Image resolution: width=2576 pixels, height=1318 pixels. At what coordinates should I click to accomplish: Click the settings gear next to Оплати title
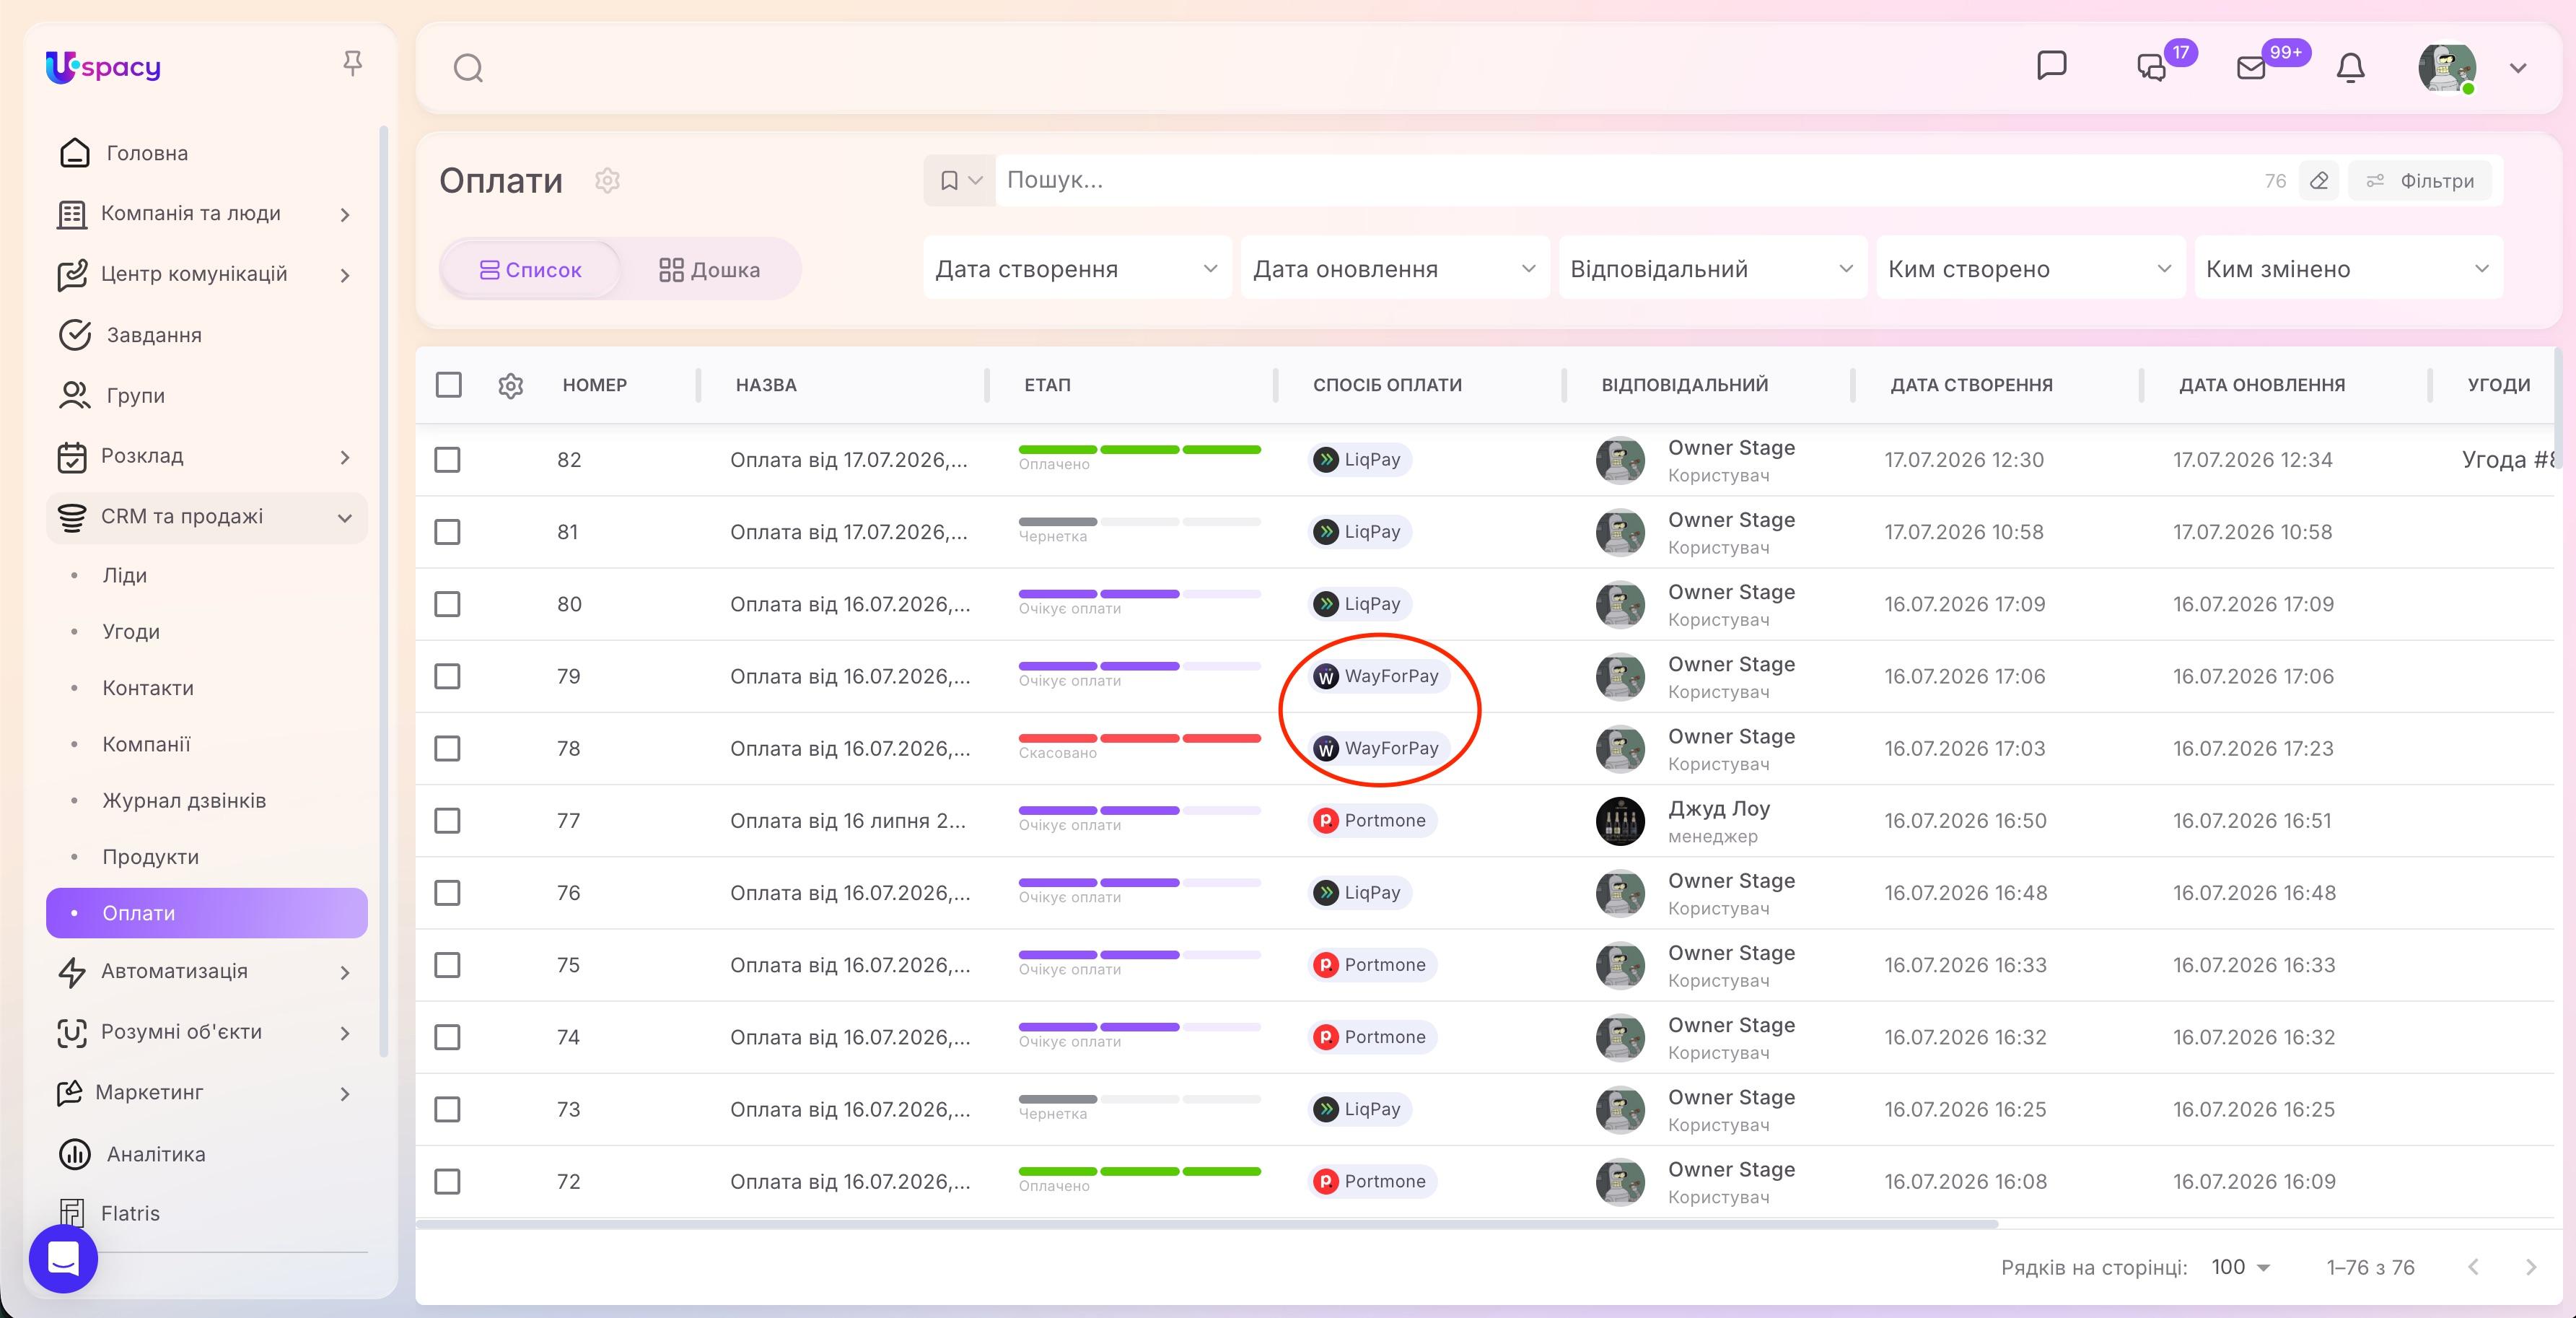[607, 181]
